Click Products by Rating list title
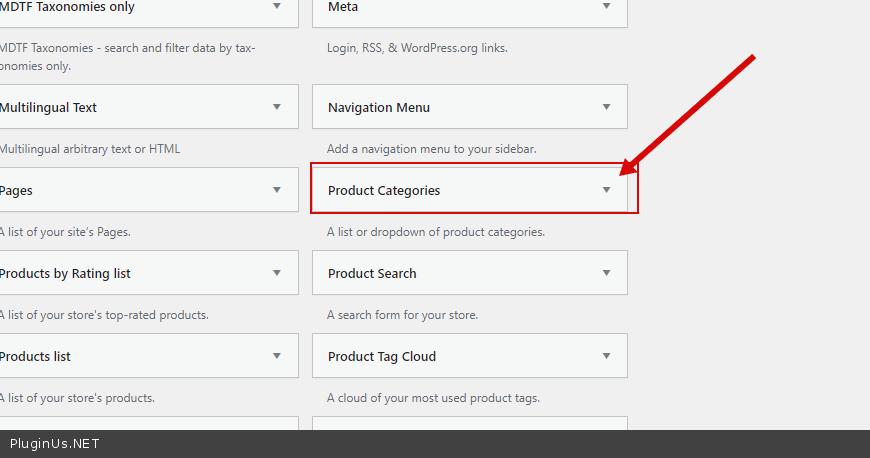The height and width of the screenshot is (458, 870). (x=65, y=273)
